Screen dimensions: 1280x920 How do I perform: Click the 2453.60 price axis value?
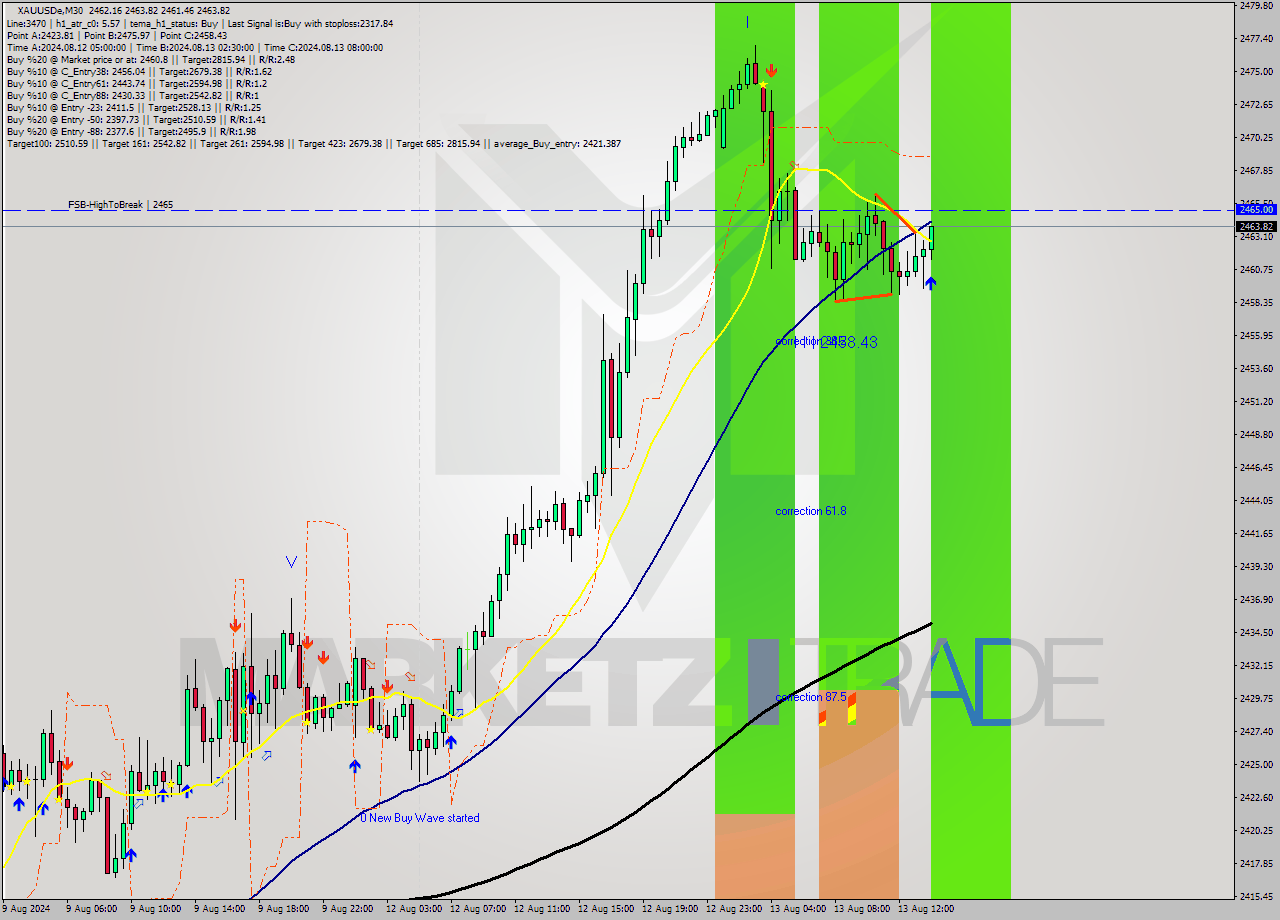[x=1256, y=368]
